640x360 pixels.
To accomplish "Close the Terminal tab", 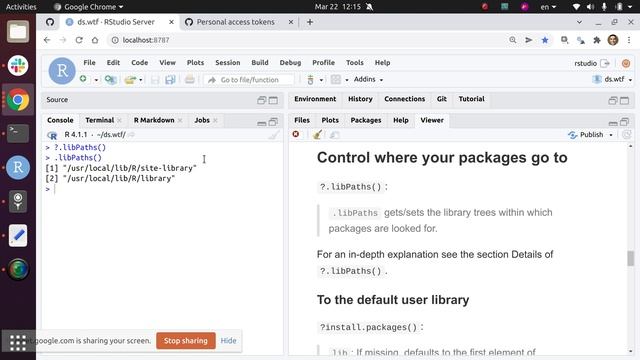I will (x=119, y=120).
